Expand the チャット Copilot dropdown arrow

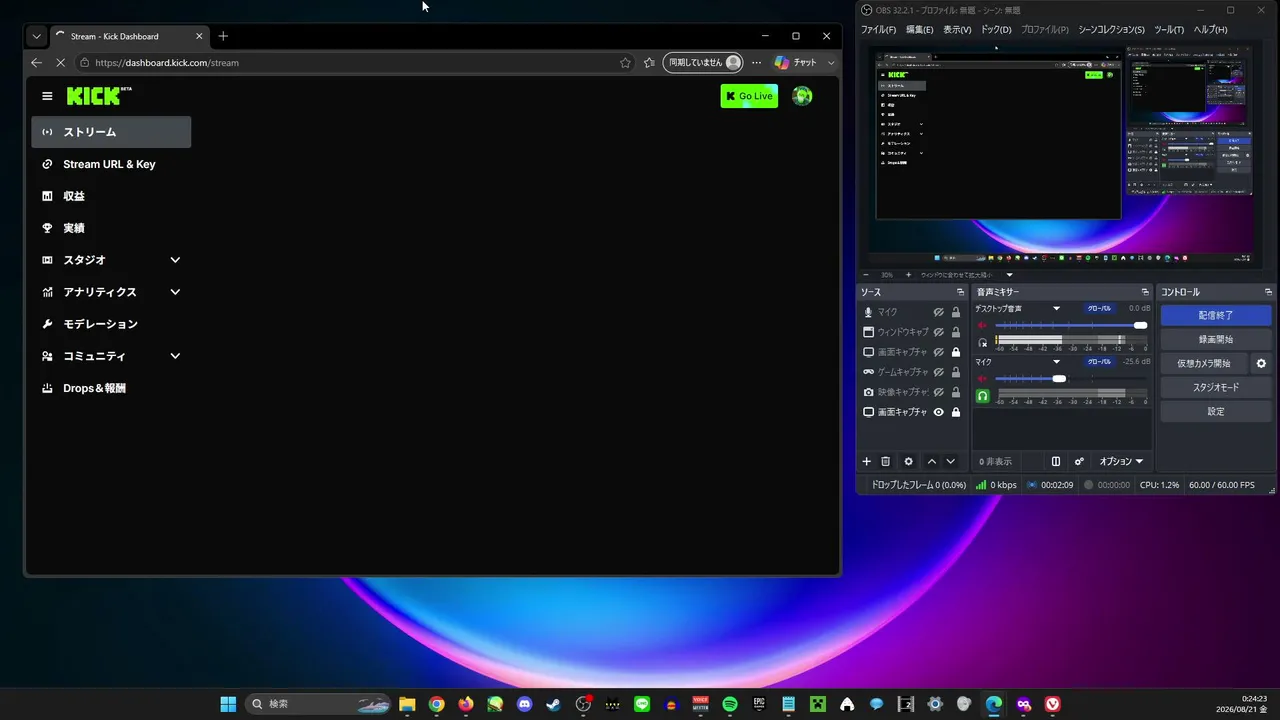tap(831, 62)
